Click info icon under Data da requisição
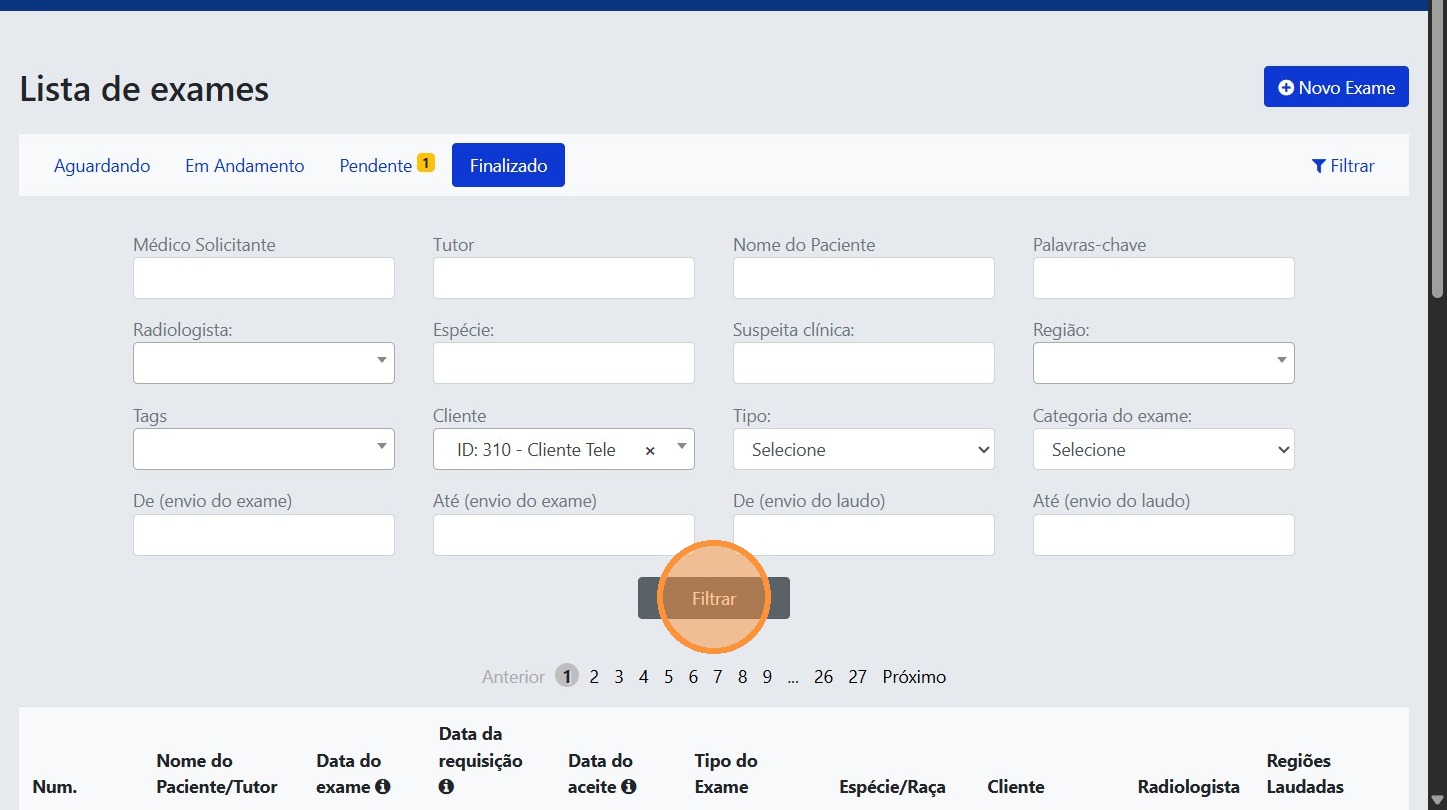Screen dimensions: 1447x810 pos(446,787)
